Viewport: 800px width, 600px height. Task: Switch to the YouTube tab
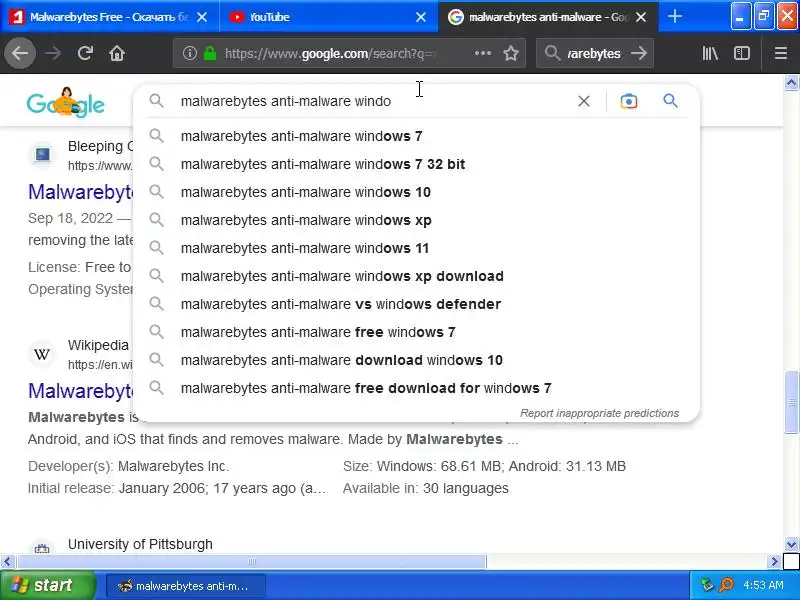point(328,17)
